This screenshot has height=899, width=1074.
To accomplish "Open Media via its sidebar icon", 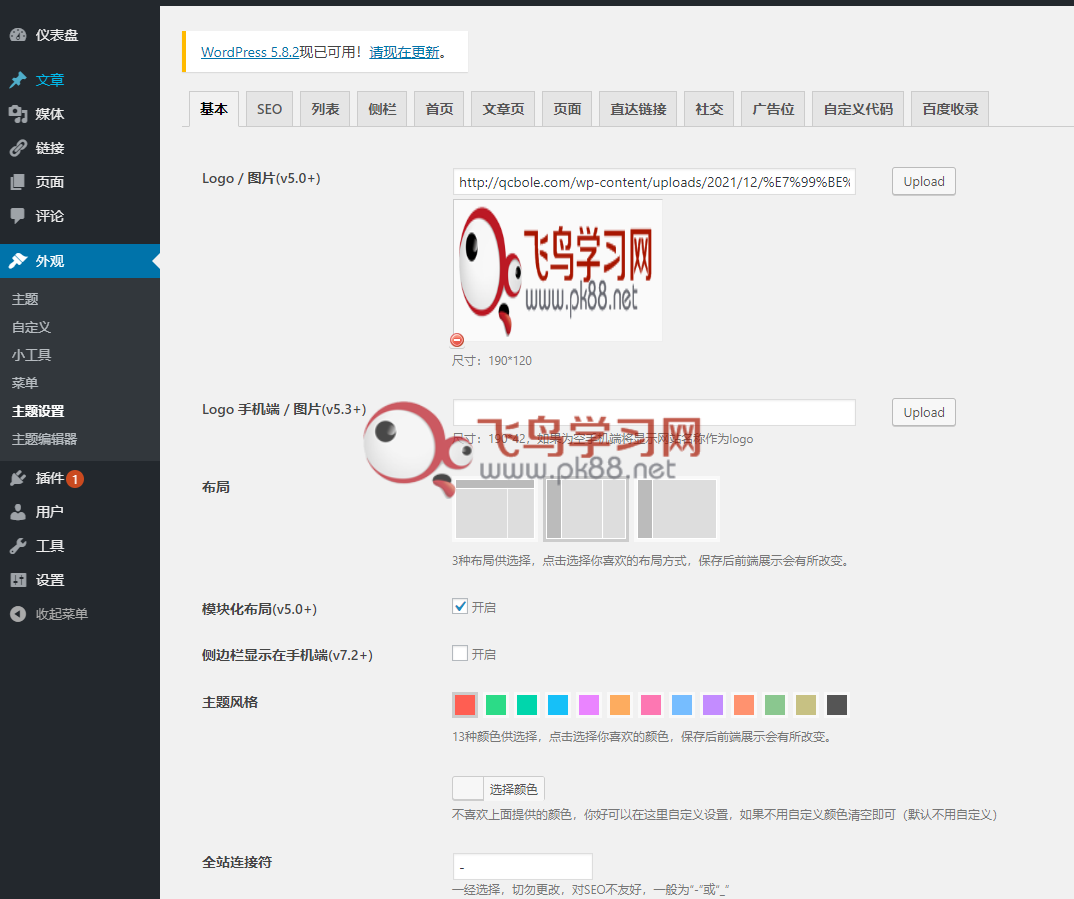I will [x=18, y=114].
